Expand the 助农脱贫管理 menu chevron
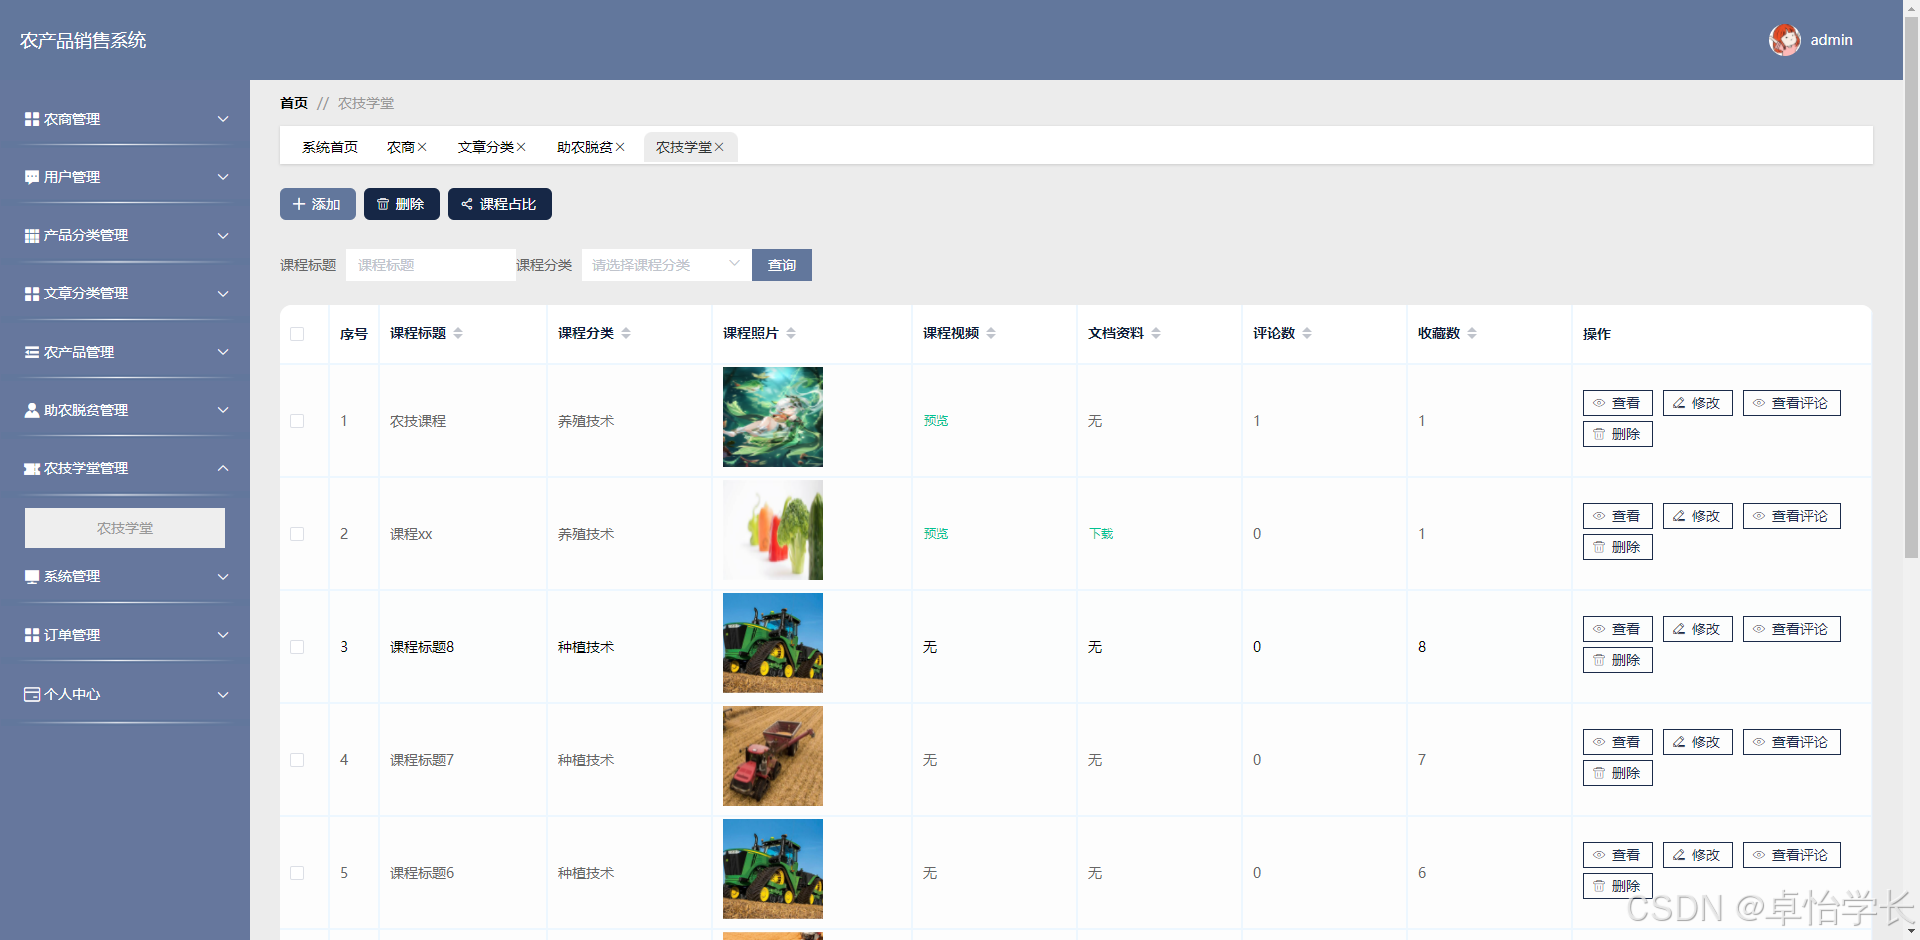The image size is (1920, 940). (x=223, y=410)
